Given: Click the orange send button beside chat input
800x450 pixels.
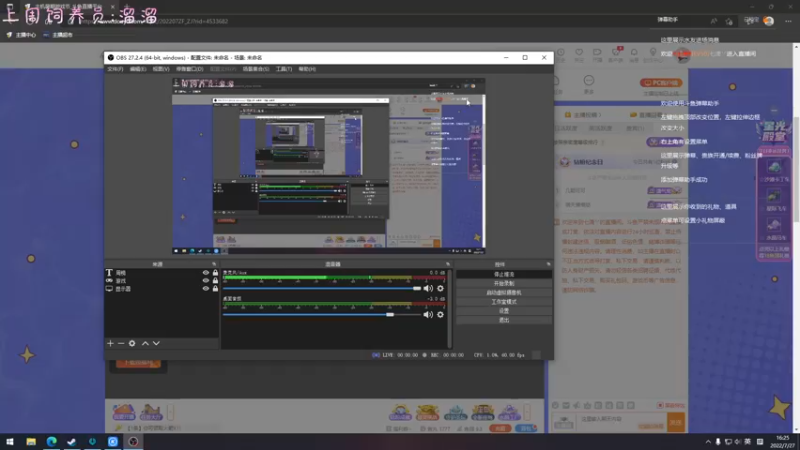Looking at the screenshot, I should pyautogui.click(x=676, y=422).
